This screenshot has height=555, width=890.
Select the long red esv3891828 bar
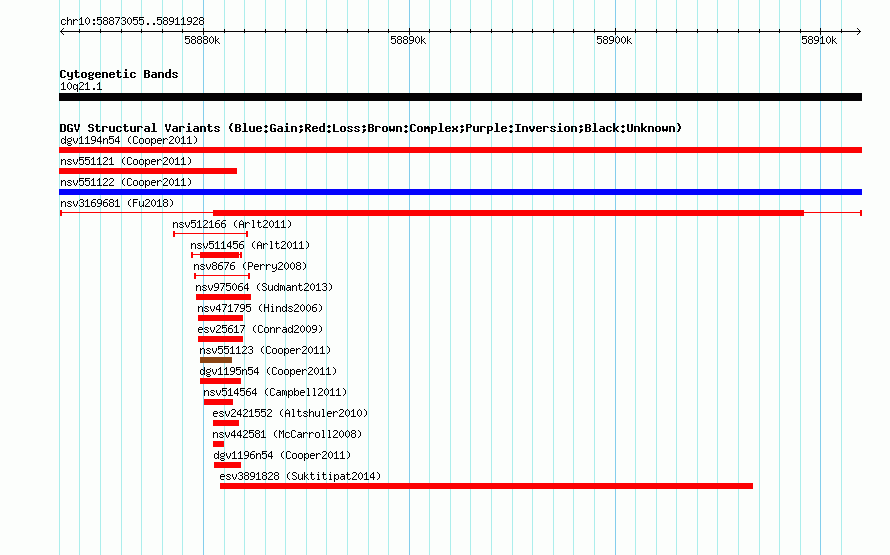point(486,486)
